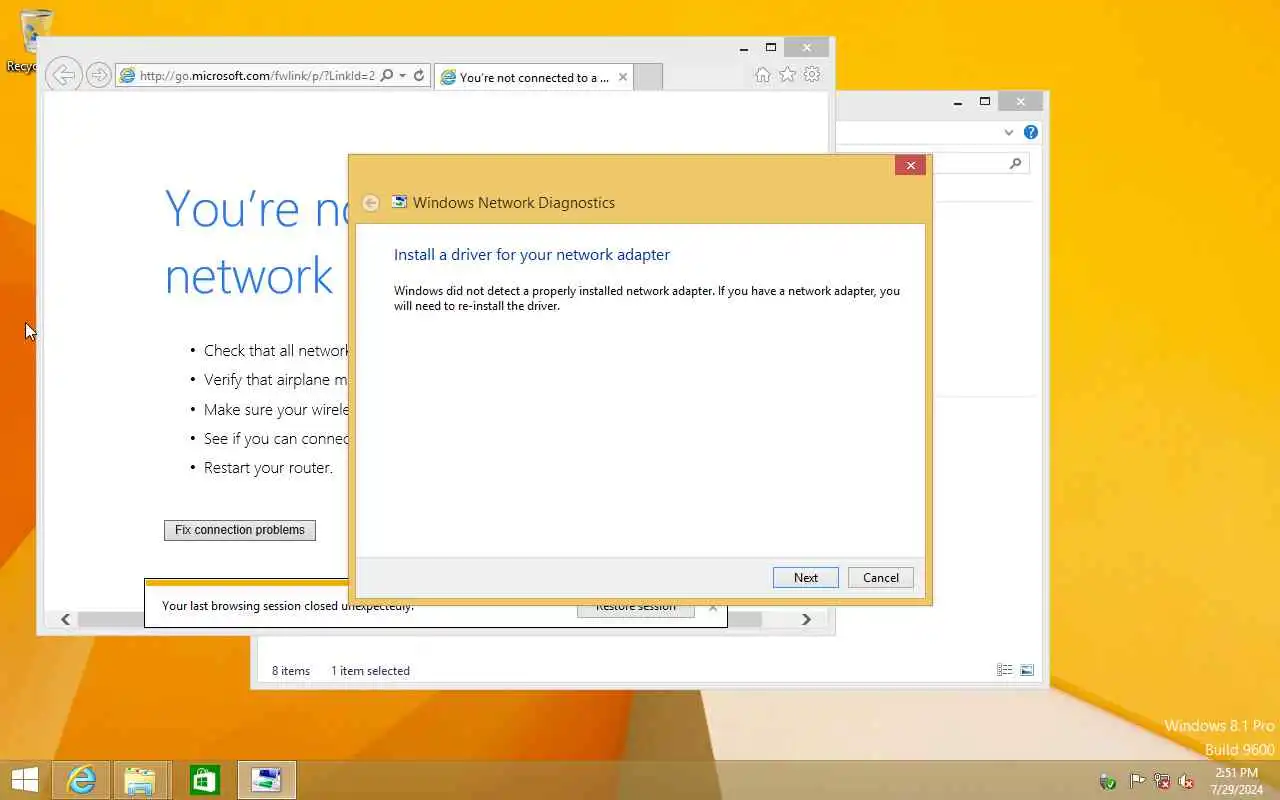Open the Internet Explorer Tools gear
The height and width of the screenshot is (800, 1280).
[x=812, y=75]
